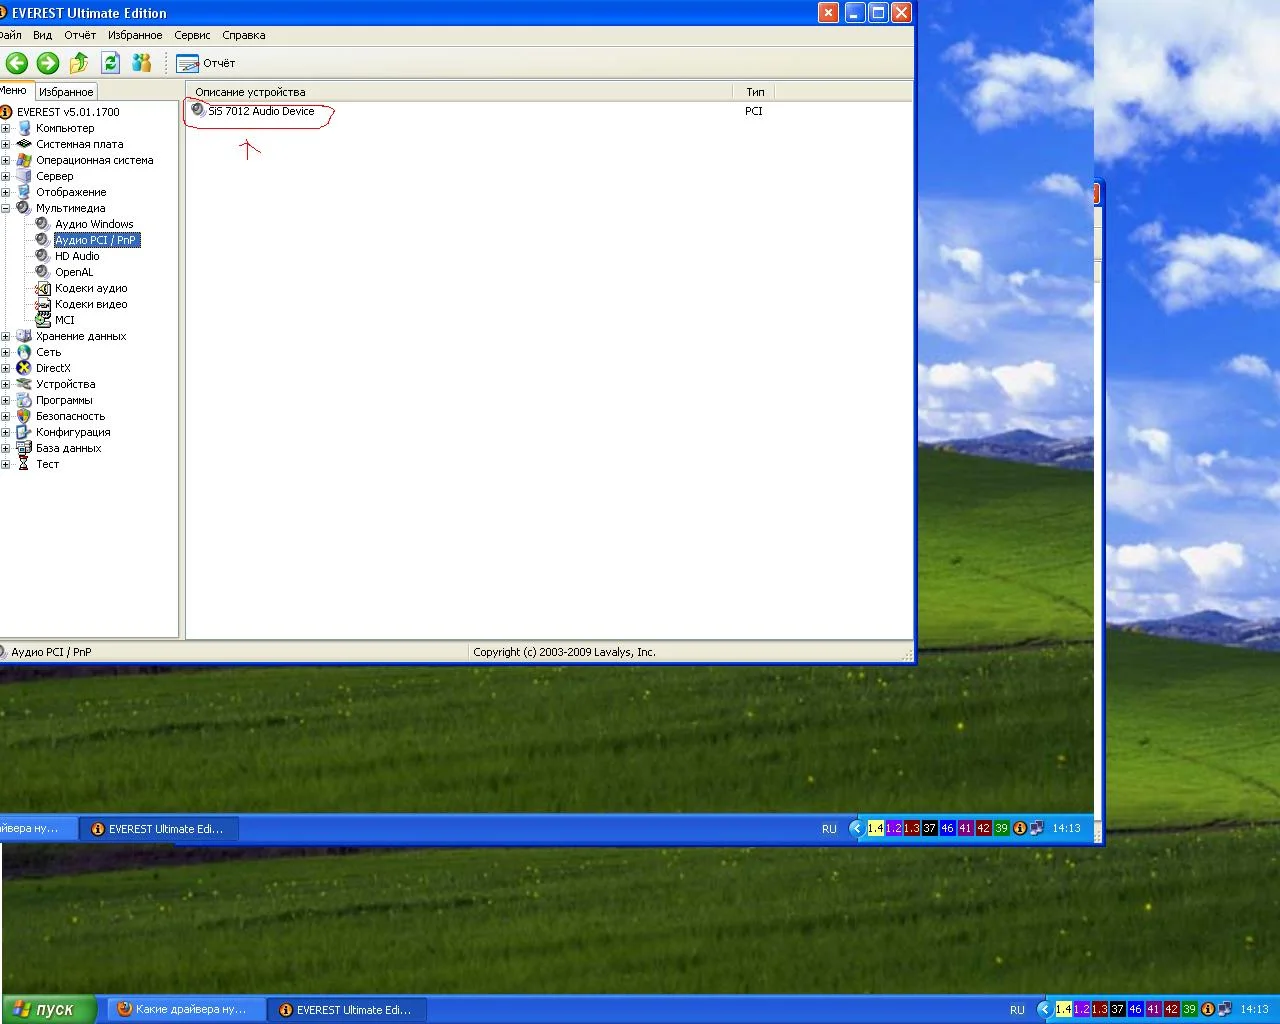Select the HD Audio tree item
This screenshot has width=1280, height=1024.
click(x=77, y=256)
